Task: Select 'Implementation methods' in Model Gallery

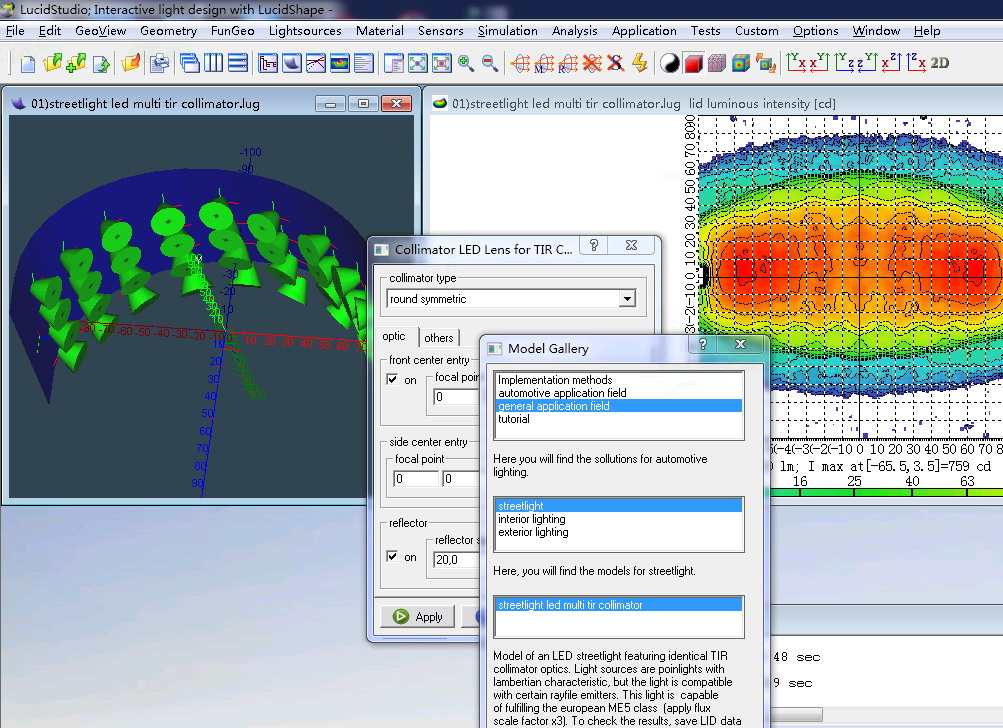Action: [x=619, y=380]
